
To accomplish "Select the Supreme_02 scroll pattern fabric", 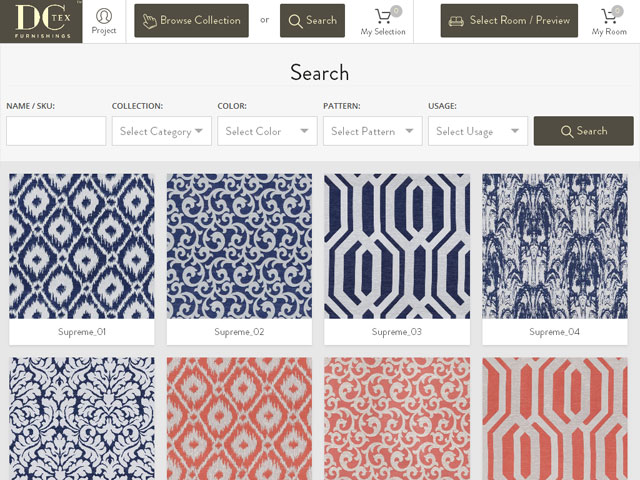I will point(239,246).
